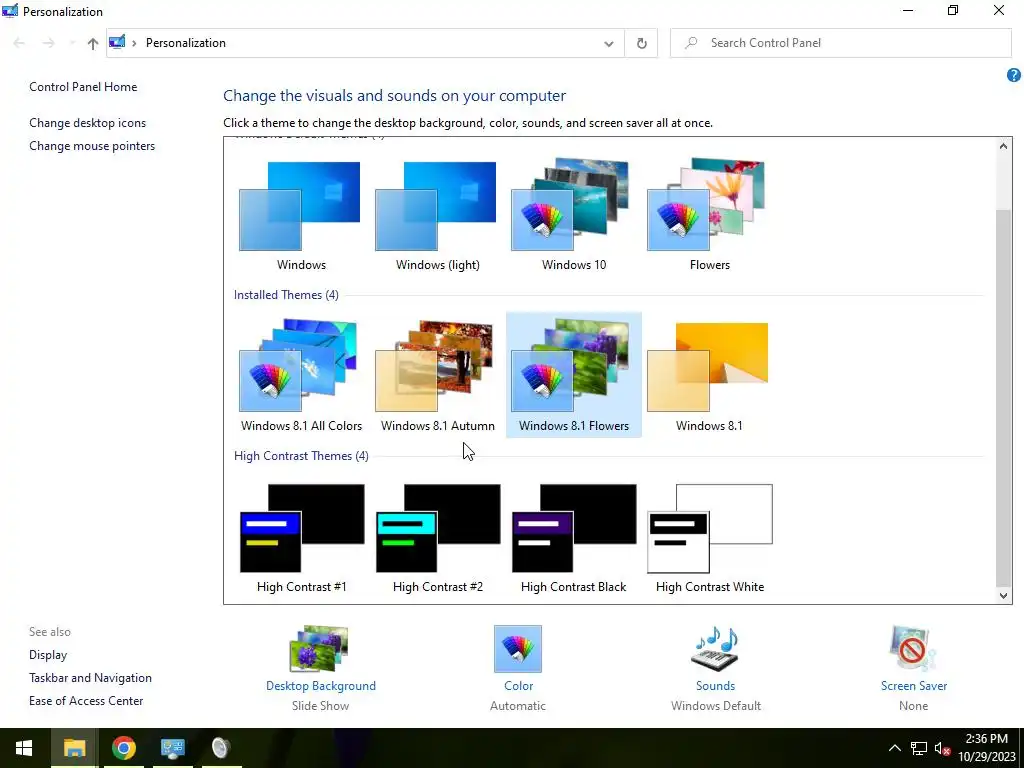The height and width of the screenshot is (768, 1024).
Task: Go to Control Panel Home
Action: pos(83,87)
